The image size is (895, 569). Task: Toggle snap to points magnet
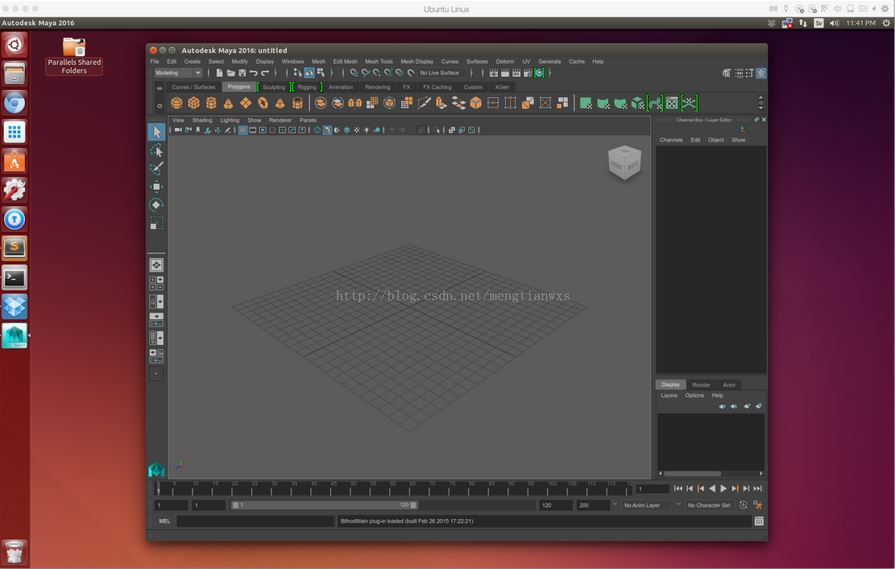pyautogui.click(x=377, y=73)
